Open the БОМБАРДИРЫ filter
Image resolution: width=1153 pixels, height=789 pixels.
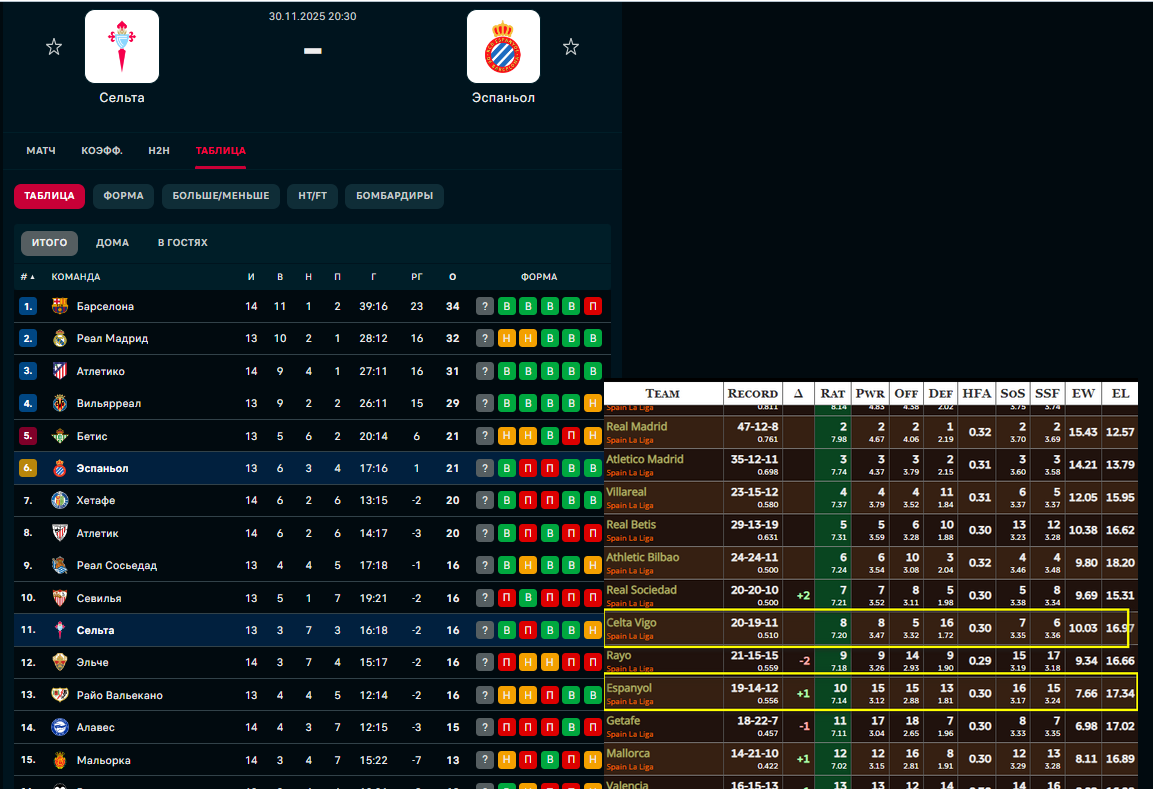tap(394, 196)
